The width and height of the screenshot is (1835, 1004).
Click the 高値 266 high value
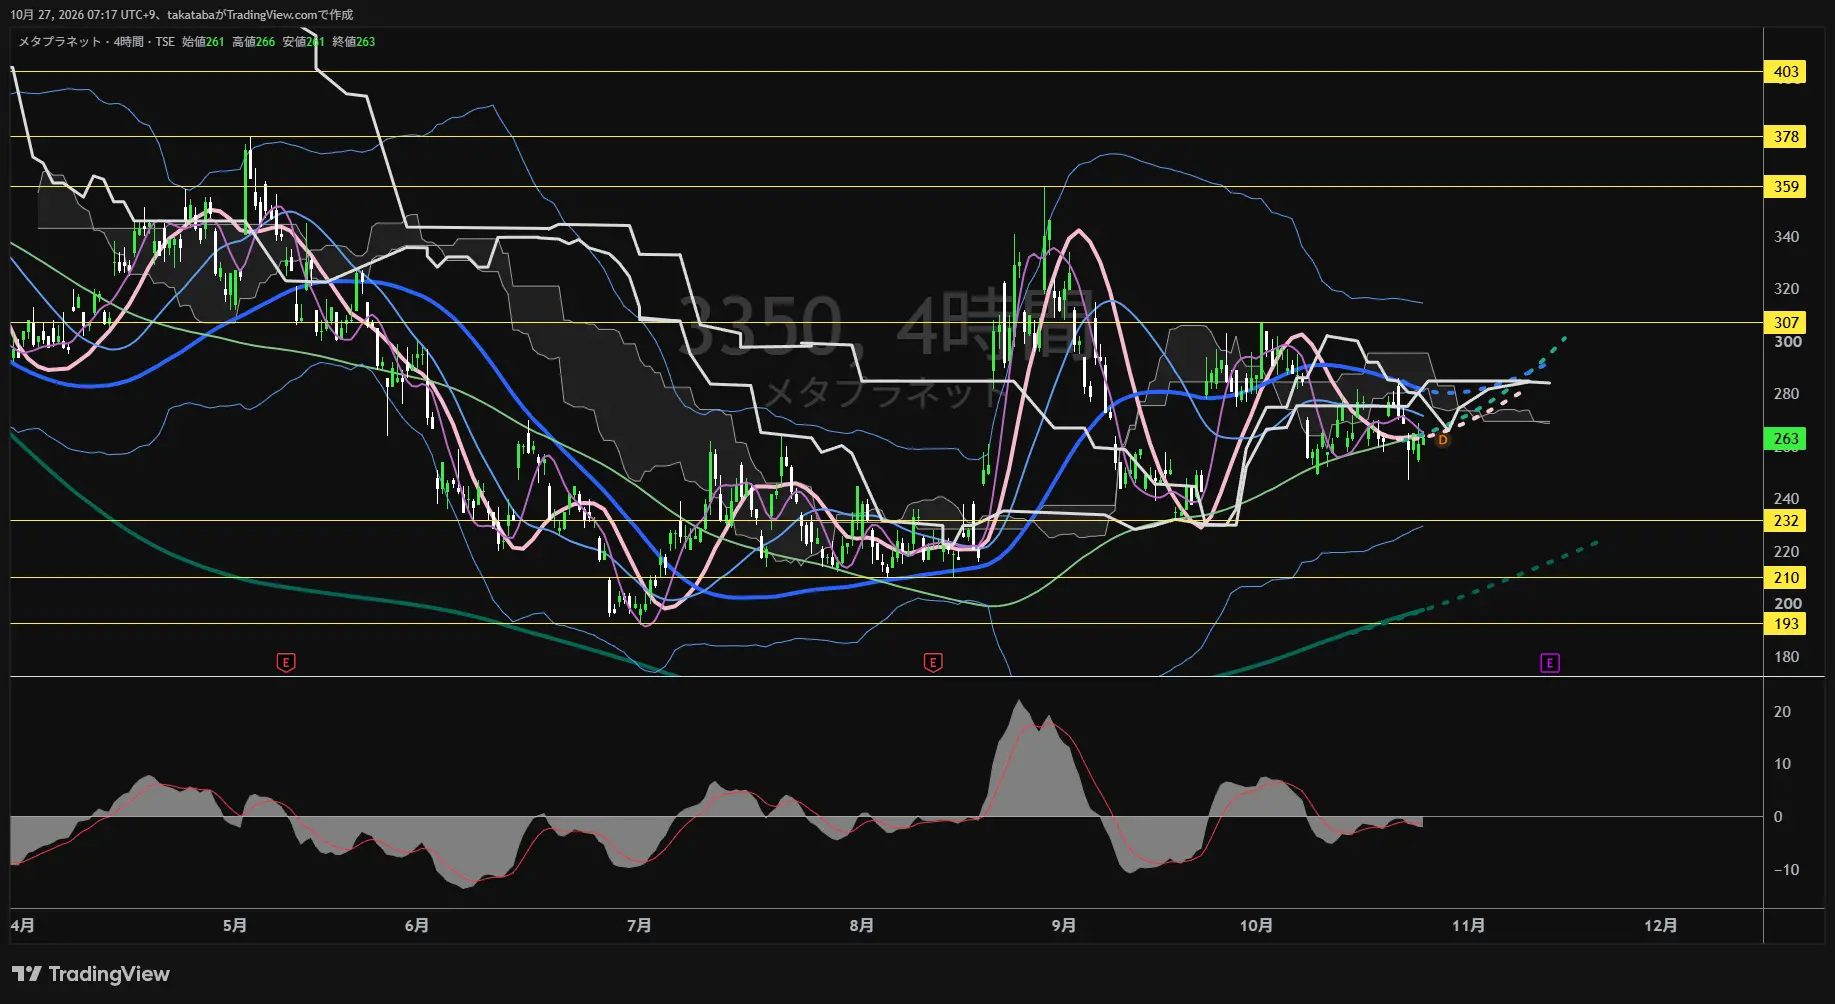[253, 42]
